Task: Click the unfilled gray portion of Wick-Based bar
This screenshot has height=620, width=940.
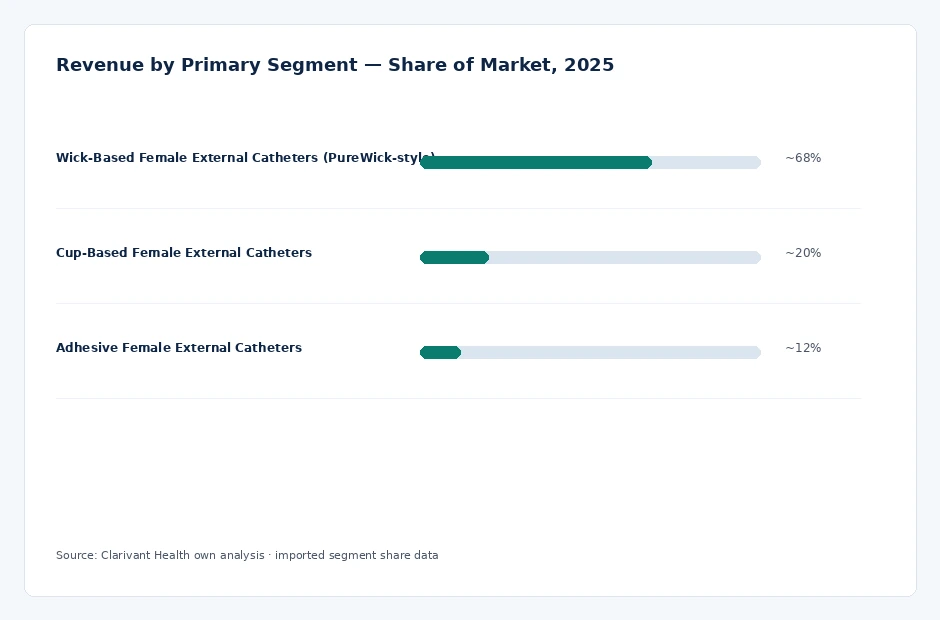Action: coord(707,162)
